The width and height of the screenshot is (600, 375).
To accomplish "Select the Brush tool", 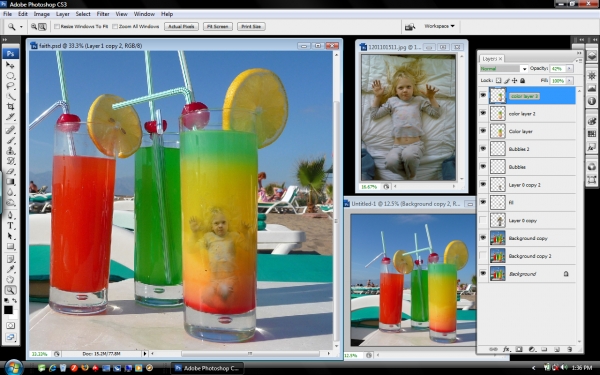I will pos(10,140).
